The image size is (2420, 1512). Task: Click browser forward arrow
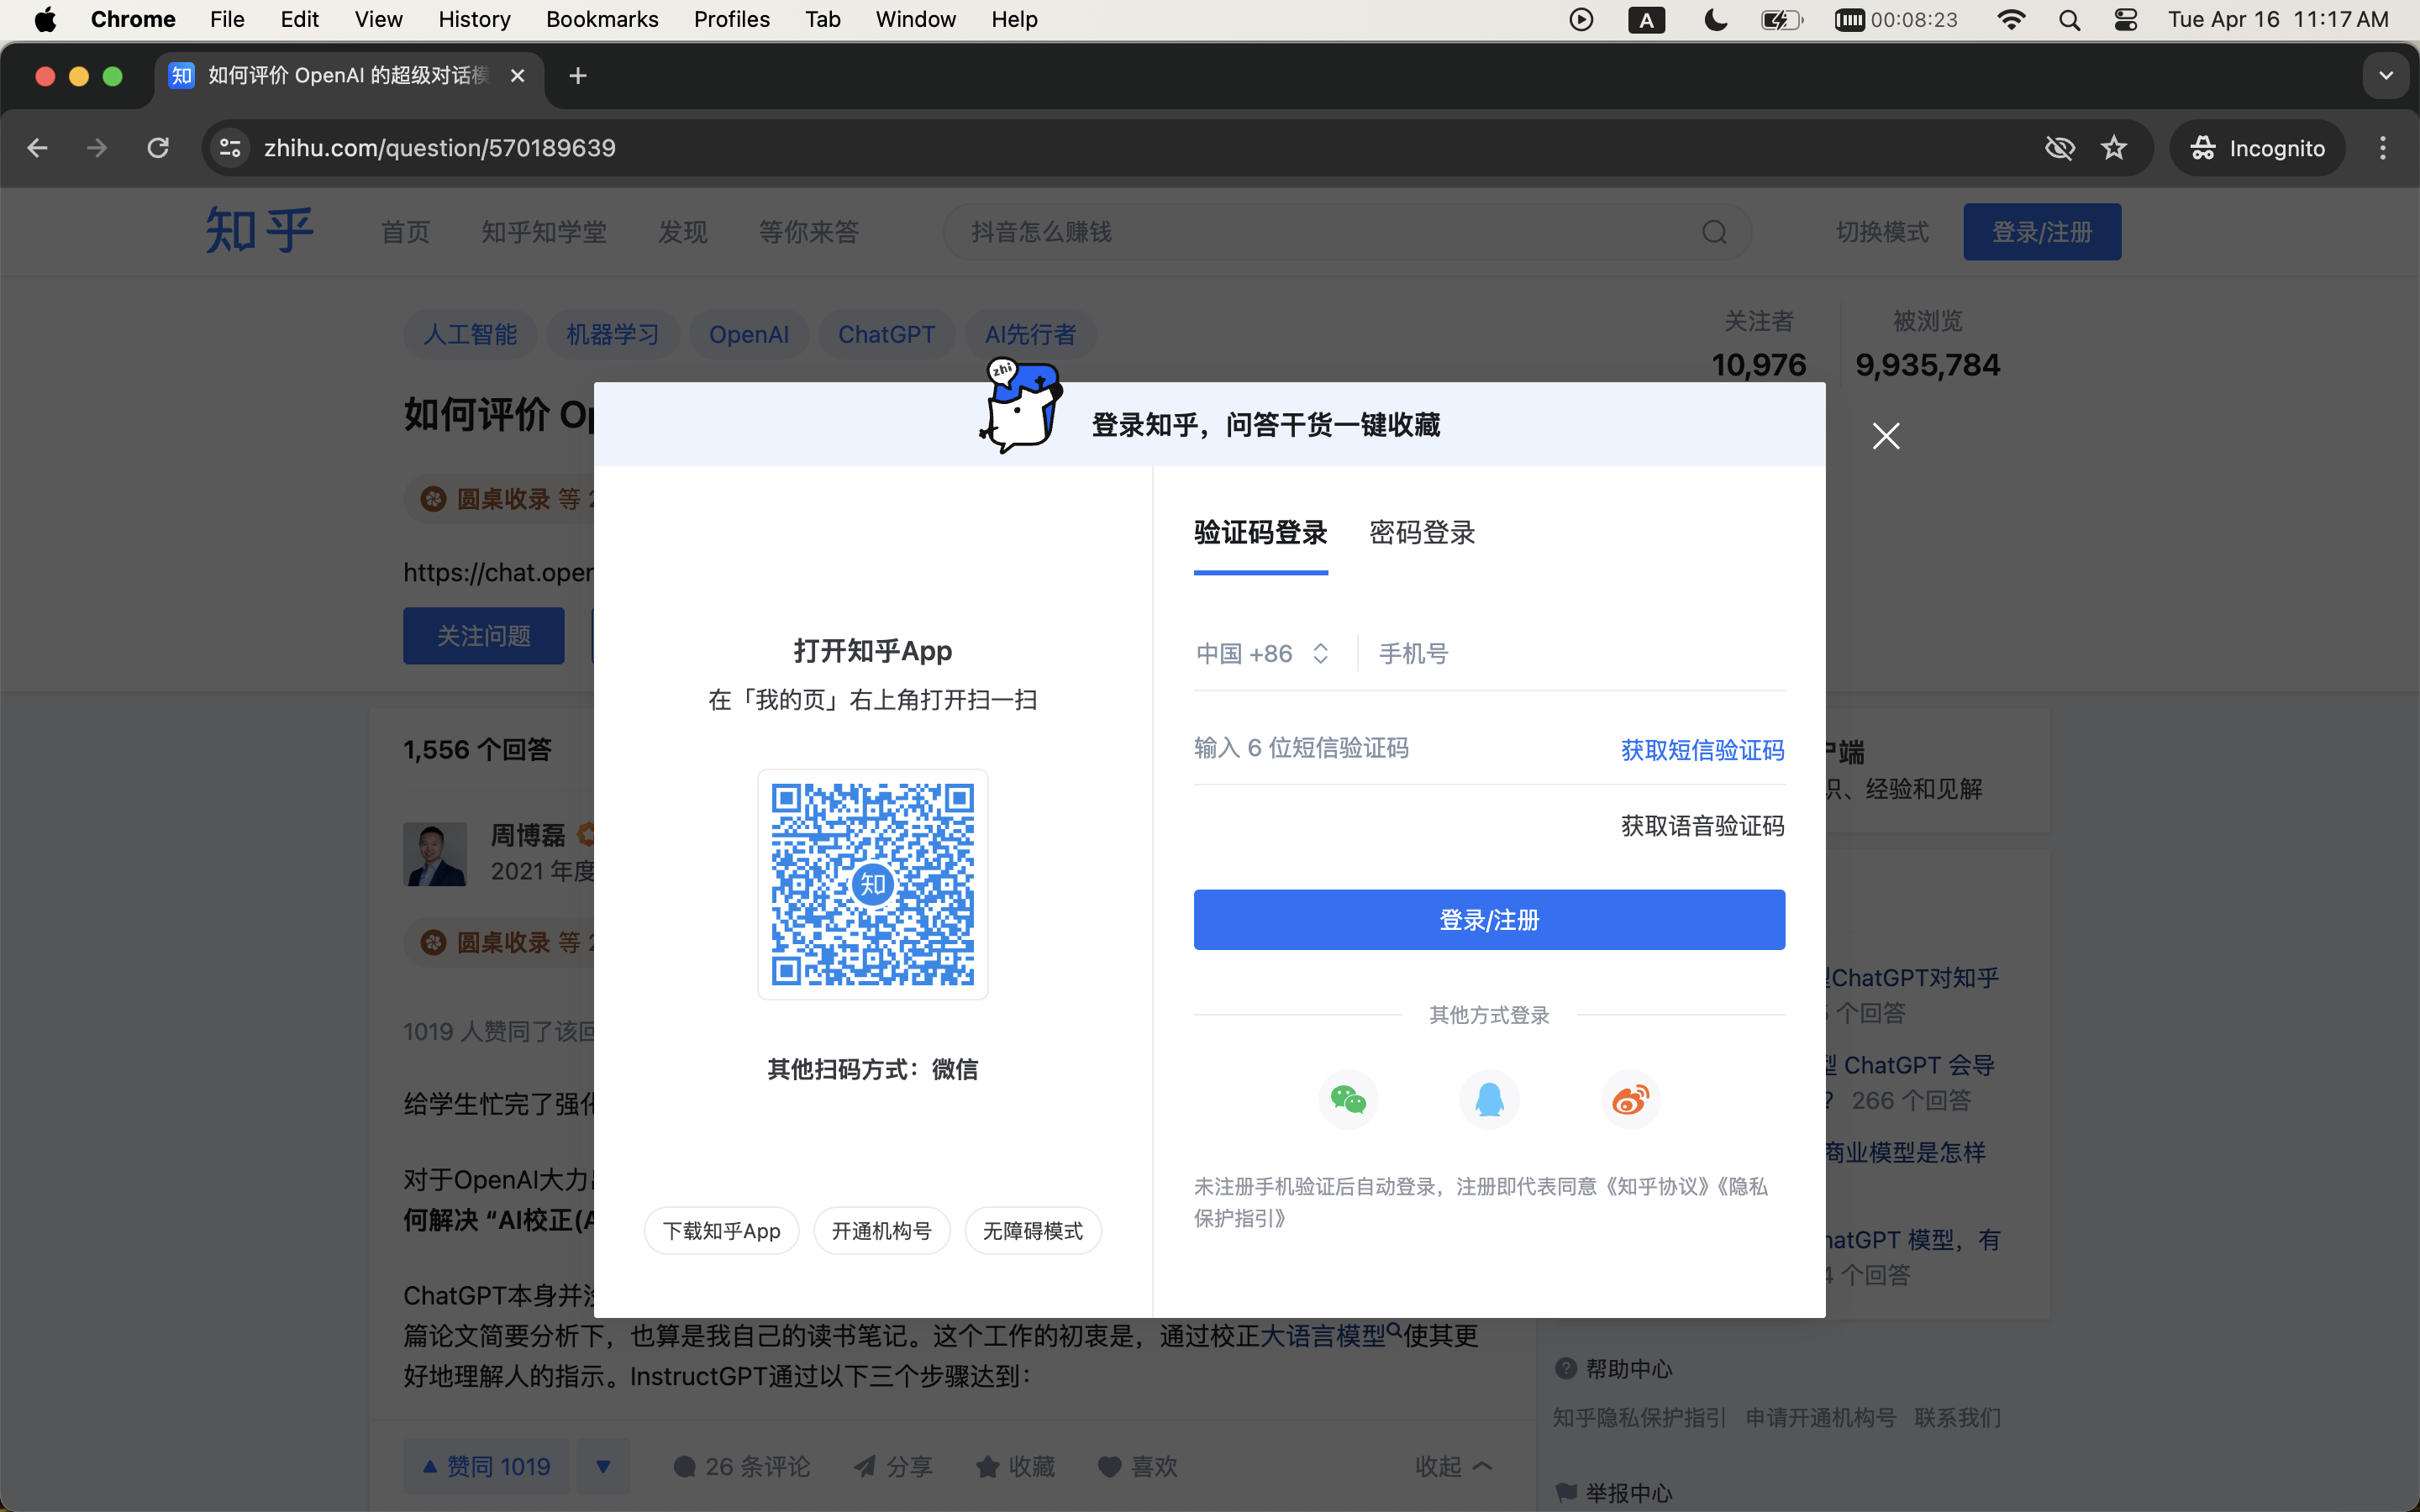pyautogui.click(x=97, y=148)
